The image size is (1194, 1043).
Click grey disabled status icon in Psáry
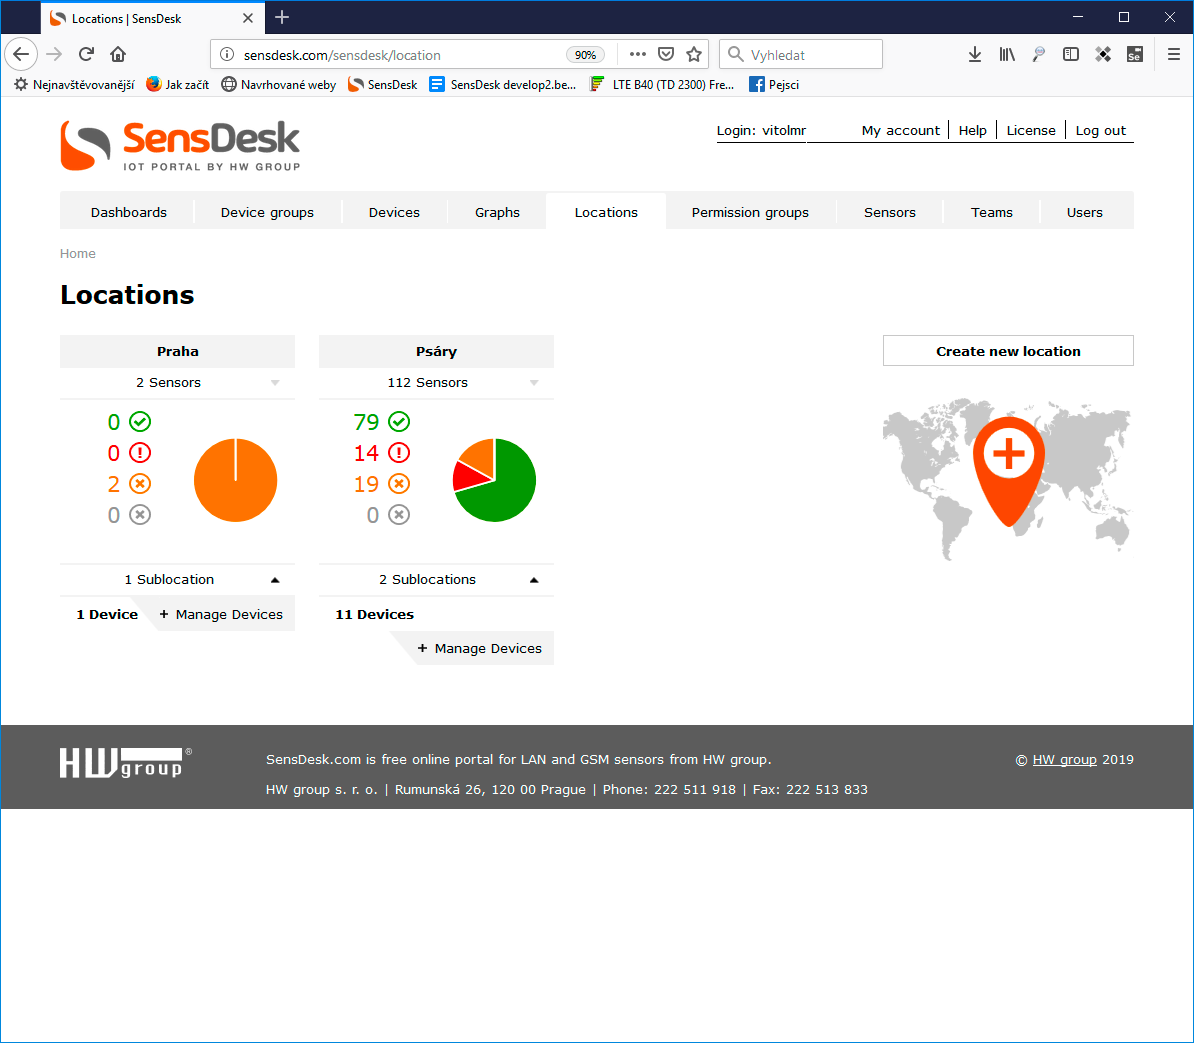tap(399, 515)
